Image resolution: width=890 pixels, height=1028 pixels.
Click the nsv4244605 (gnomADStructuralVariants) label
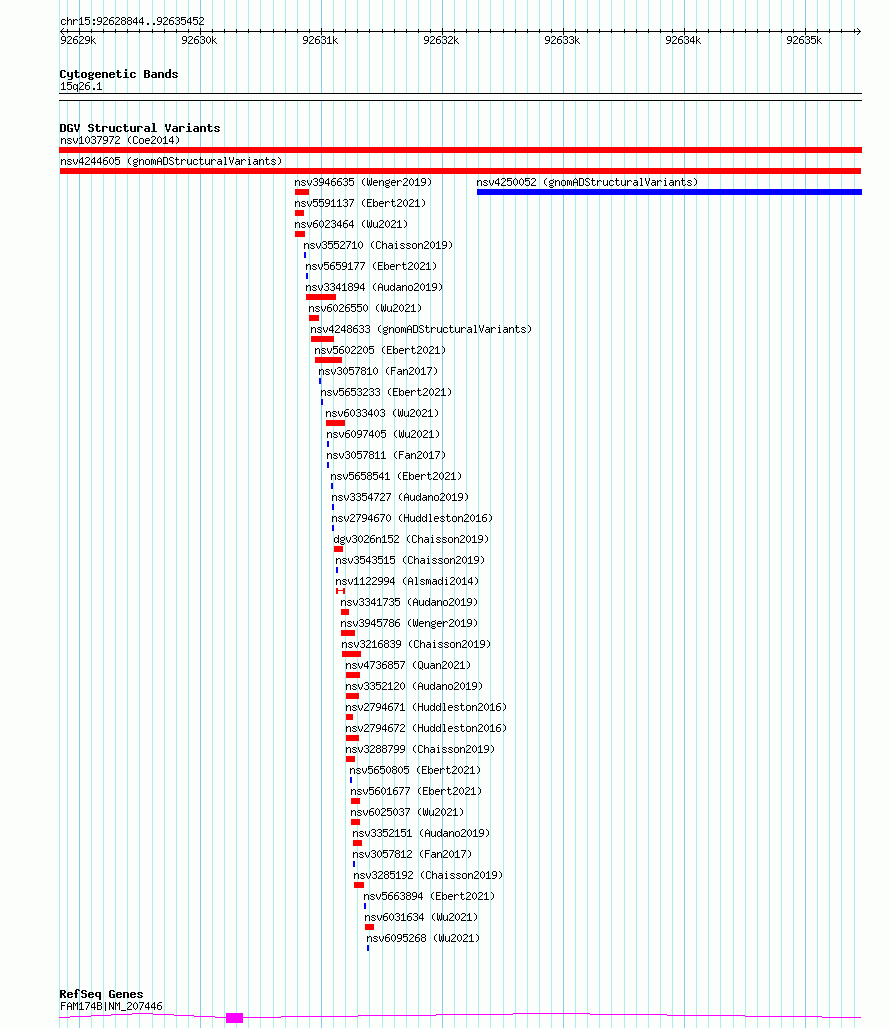[x=171, y=161]
